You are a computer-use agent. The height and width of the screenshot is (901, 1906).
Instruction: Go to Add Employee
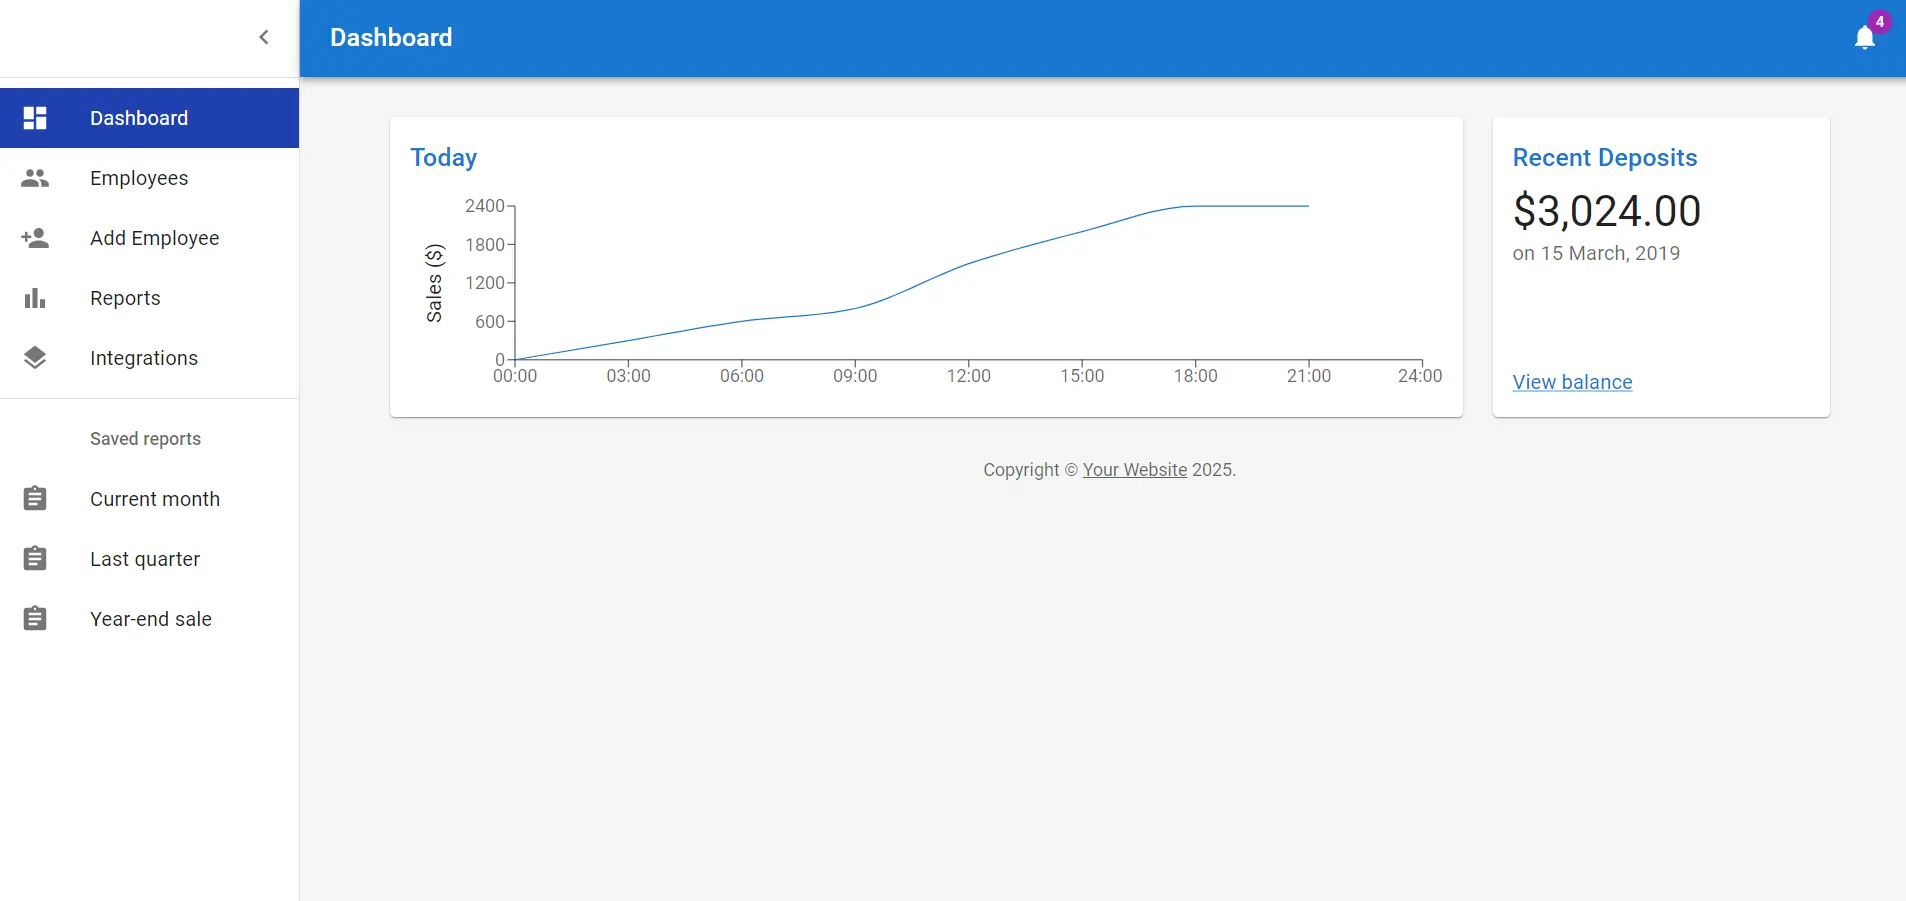149,238
